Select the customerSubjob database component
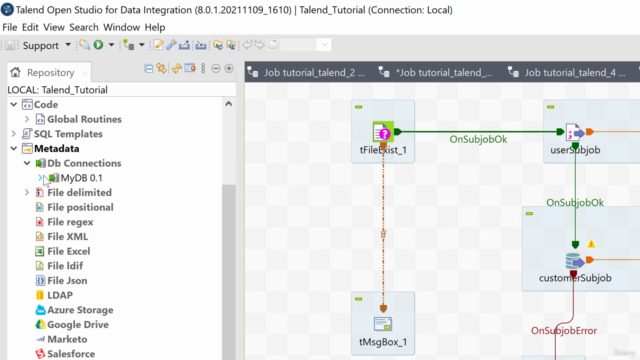 [575, 260]
